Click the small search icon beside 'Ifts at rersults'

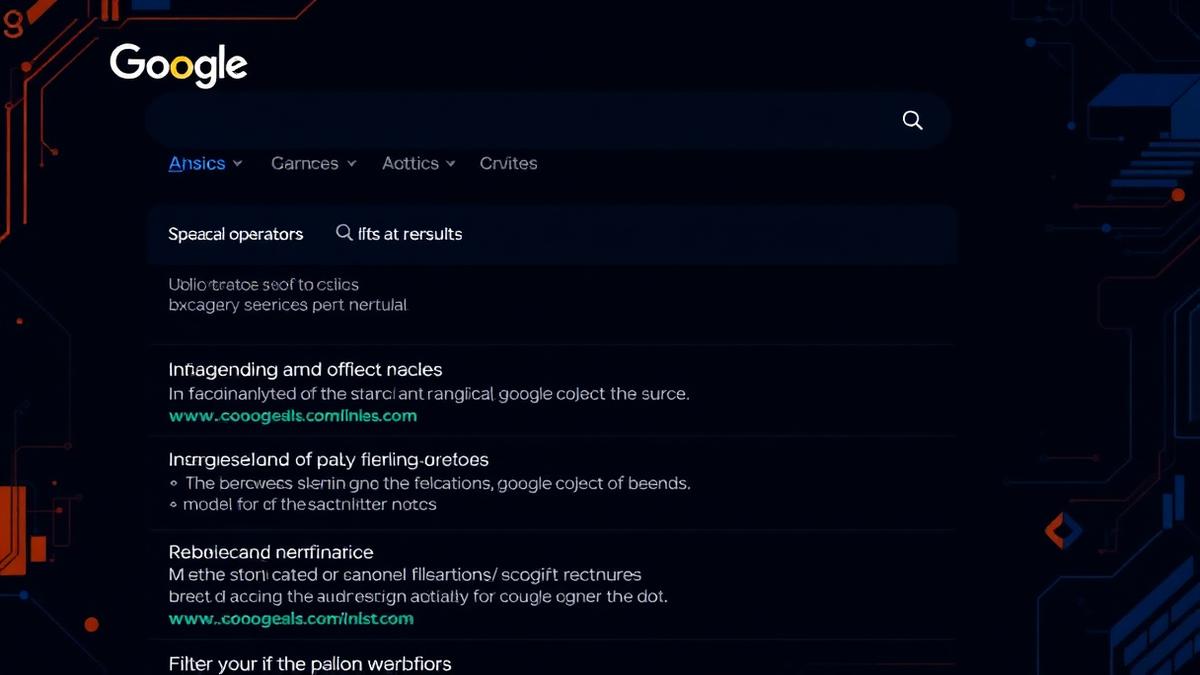tap(343, 233)
